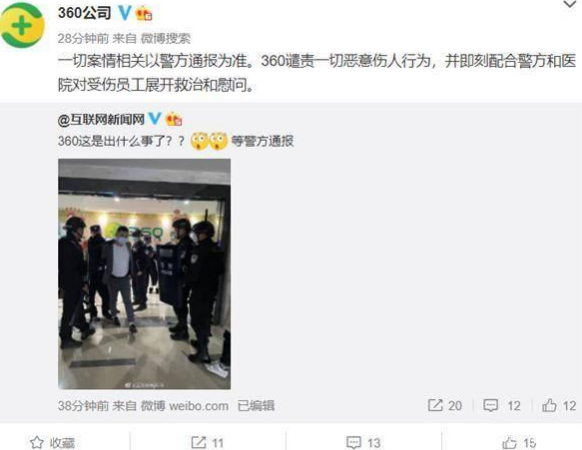The width and height of the screenshot is (582, 450).
Task: Click verified badge beside 互联网新闻网
Action: 155,119
